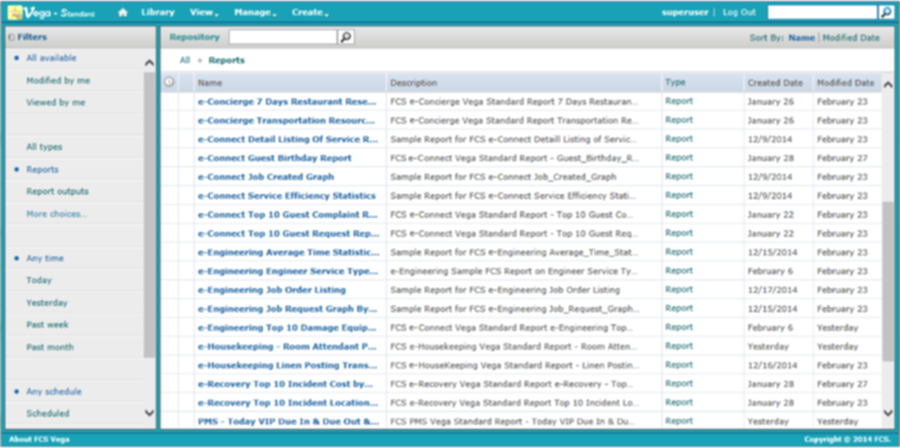Click the report list scrollbar thumb
The width and height of the screenshot is (900, 448).
(887, 281)
